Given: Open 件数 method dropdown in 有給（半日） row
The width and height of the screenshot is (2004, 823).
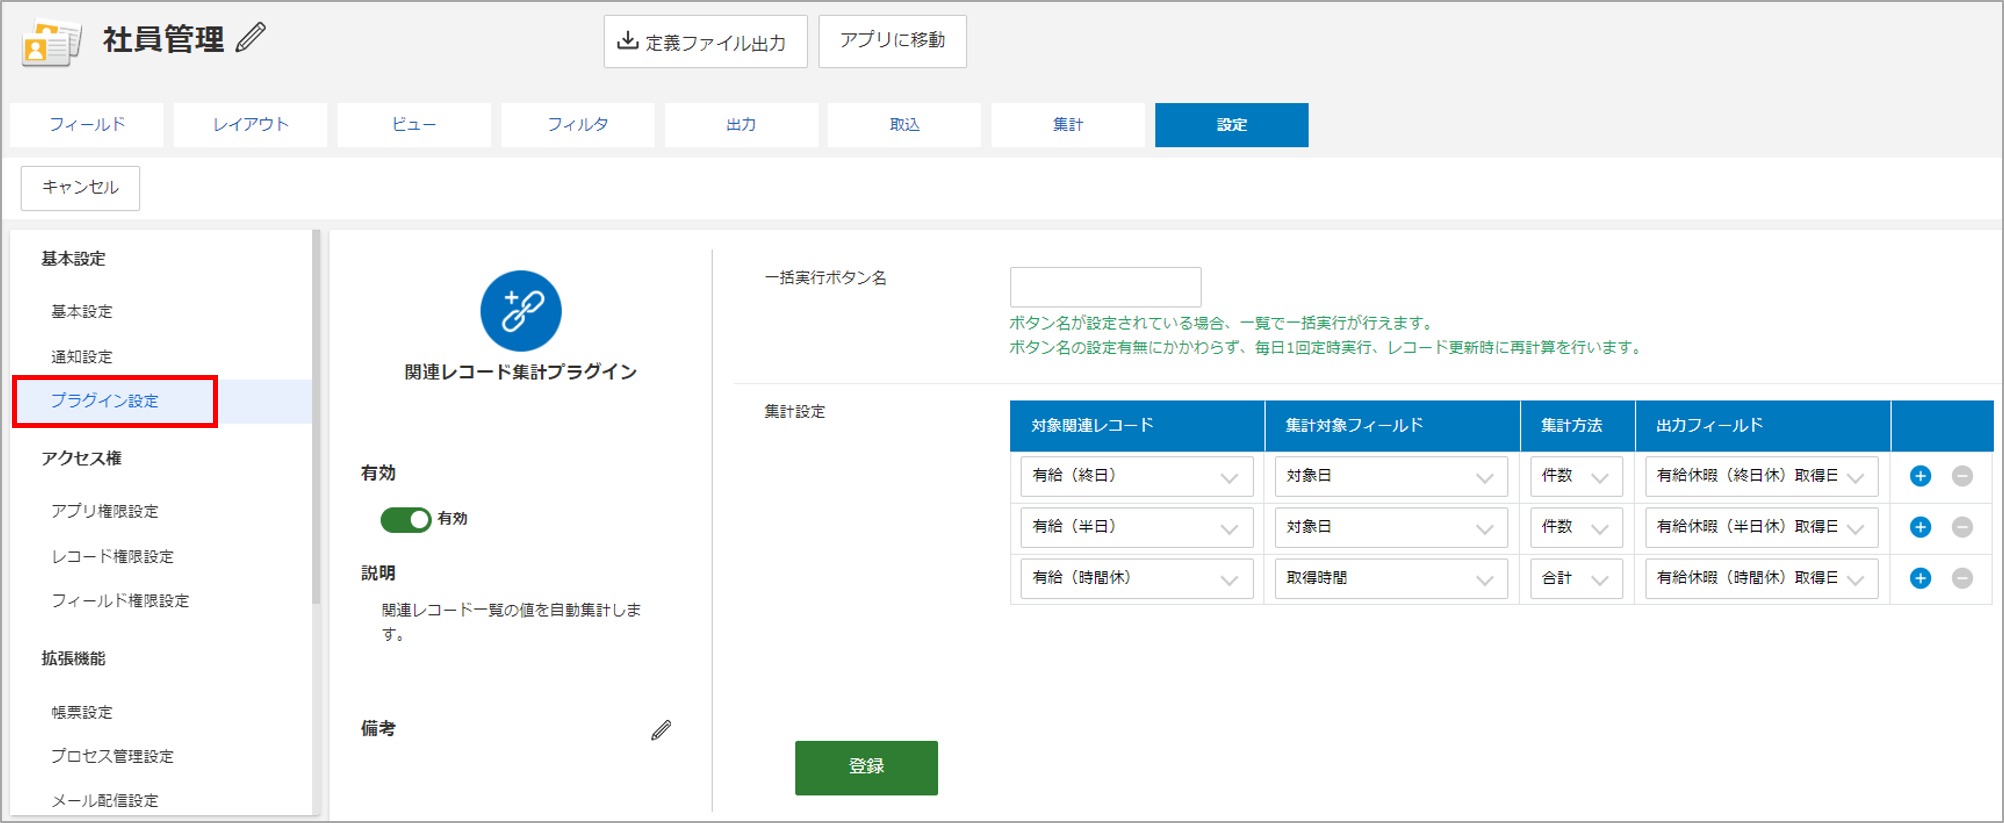Looking at the screenshot, I should point(1576,527).
